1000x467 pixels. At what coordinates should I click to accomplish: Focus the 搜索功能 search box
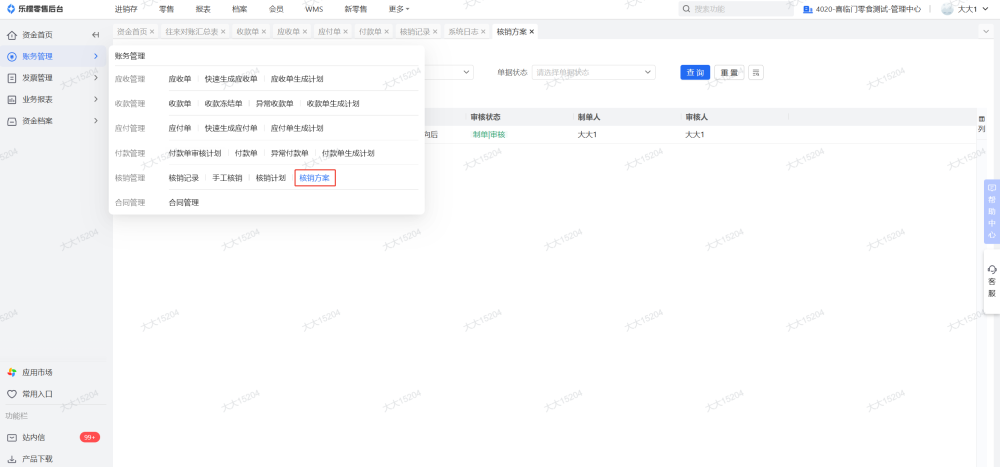pyautogui.click(x=735, y=10)
